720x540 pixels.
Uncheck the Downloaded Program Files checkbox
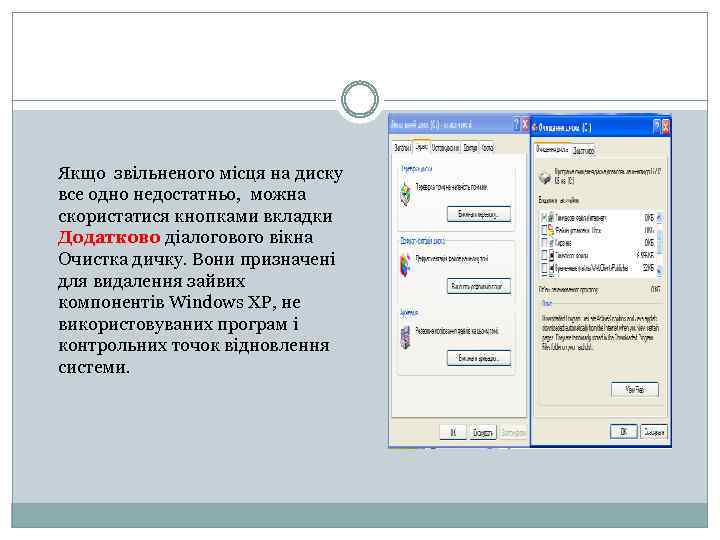pyautogui.click(x=544, y=217)
